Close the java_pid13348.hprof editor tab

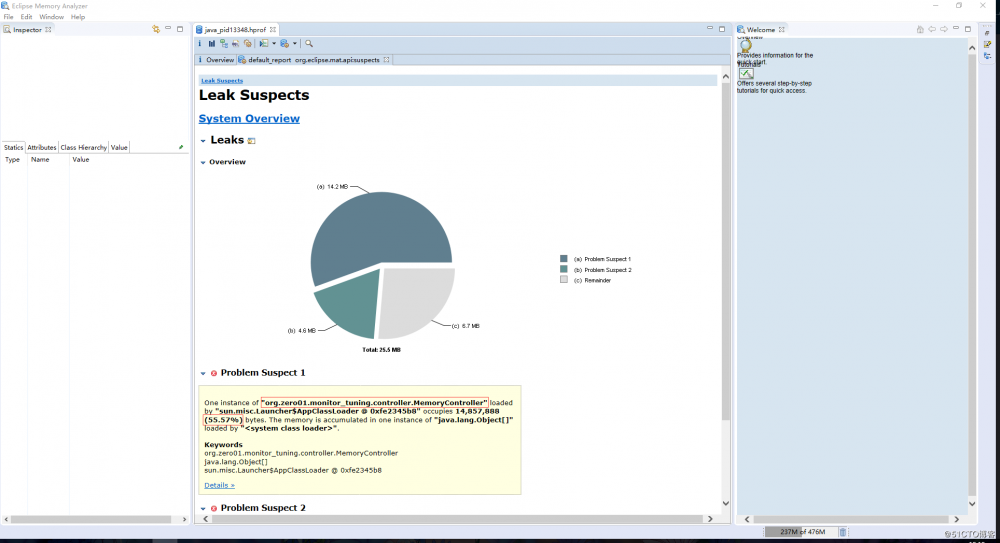[273, 29]
